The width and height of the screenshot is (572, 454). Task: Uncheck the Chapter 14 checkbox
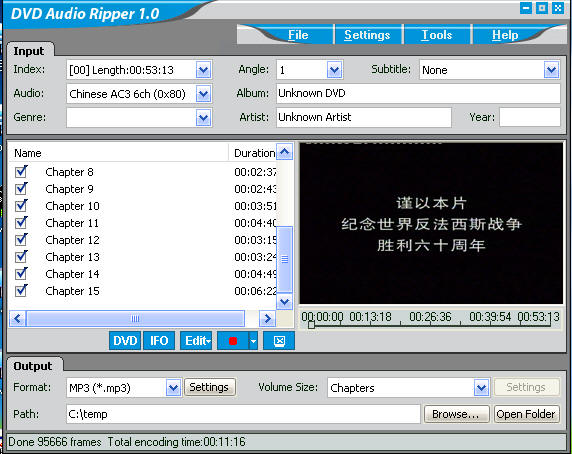21,273
